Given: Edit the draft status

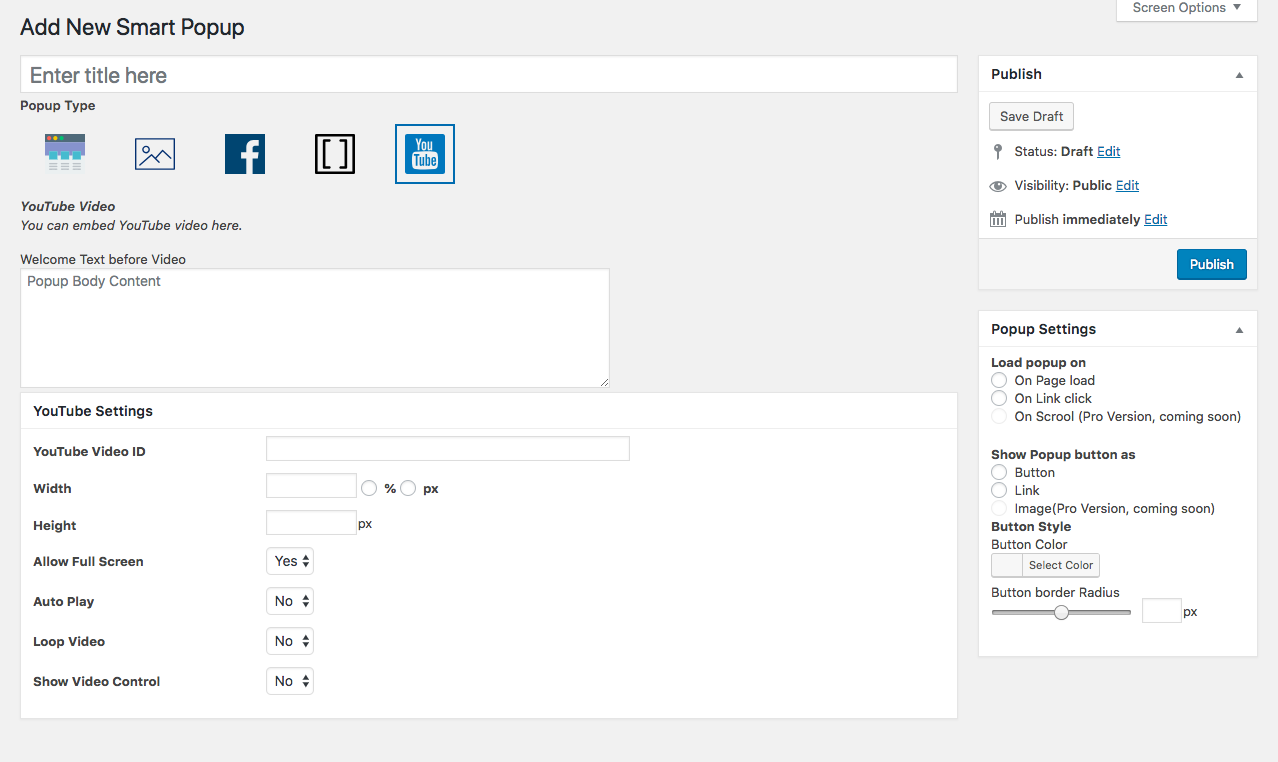Looking at the screenshot, I should point(1108,152).
